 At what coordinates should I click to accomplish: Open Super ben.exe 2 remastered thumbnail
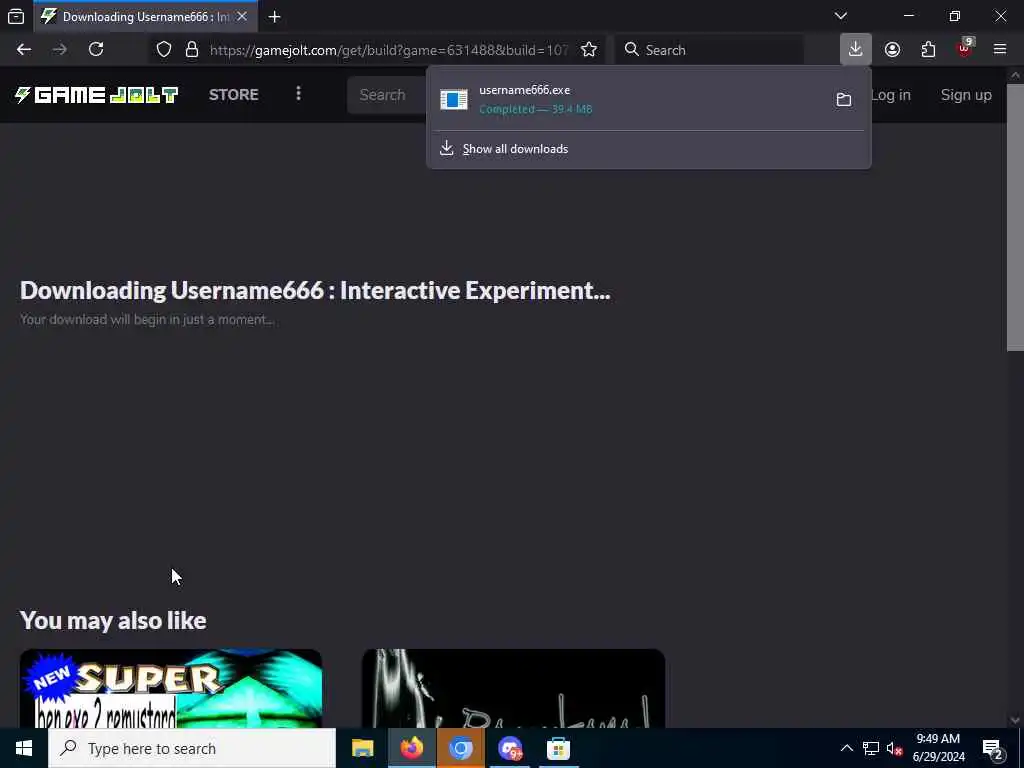click(171, 688)
